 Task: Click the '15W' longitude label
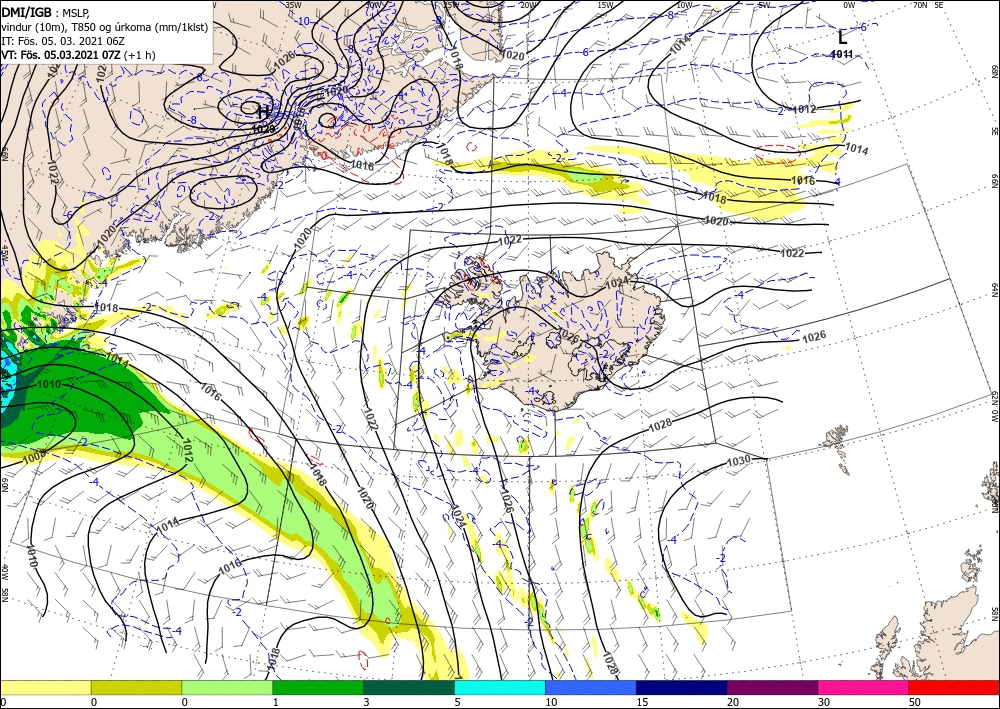(x=607, y=5)
